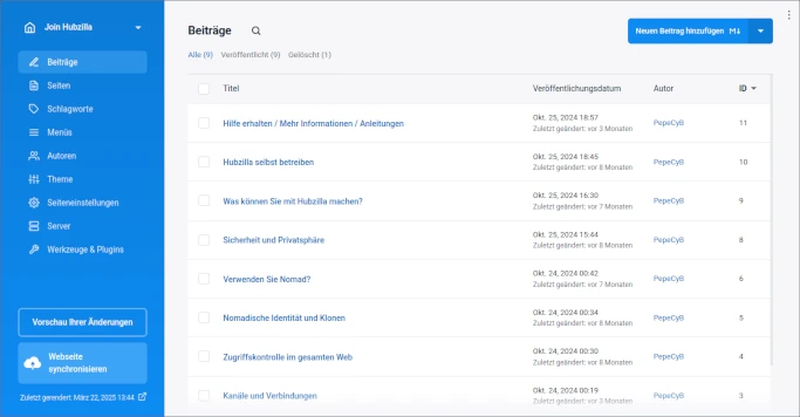Expand the Join Hubzilla site dropdown
This screenshot has width=800, height=417.
[138, 28]
